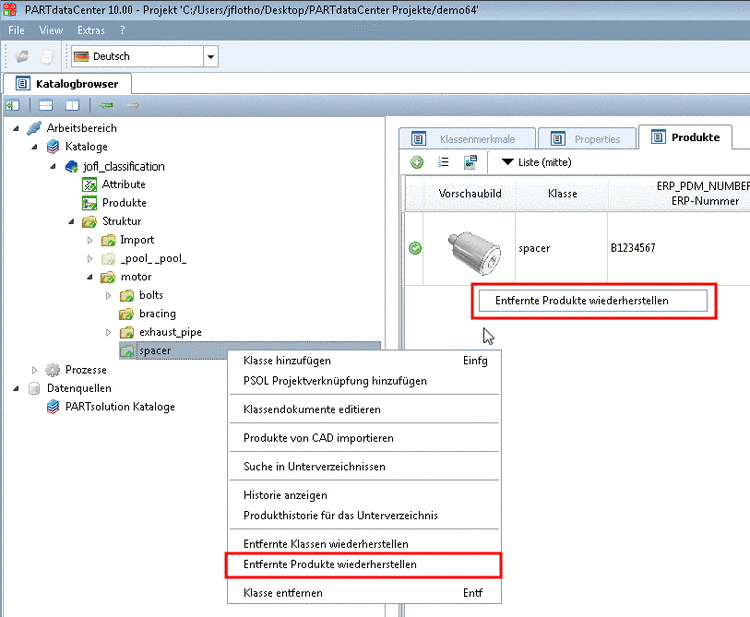Open the View menu
750x617 pixels.
point(51,30)
